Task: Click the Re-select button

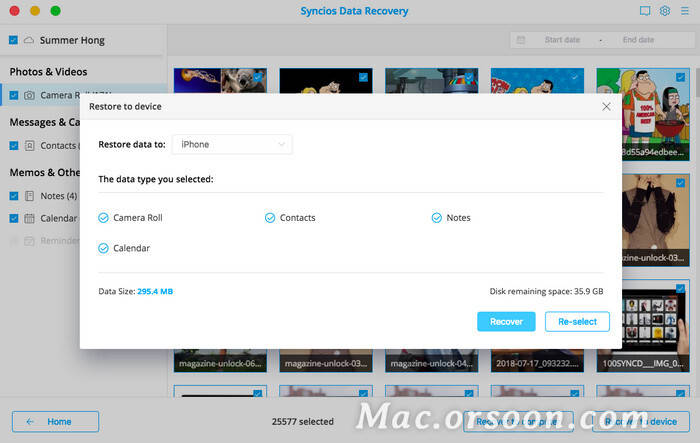Action: pyautogui.click(x=577, y=322)
